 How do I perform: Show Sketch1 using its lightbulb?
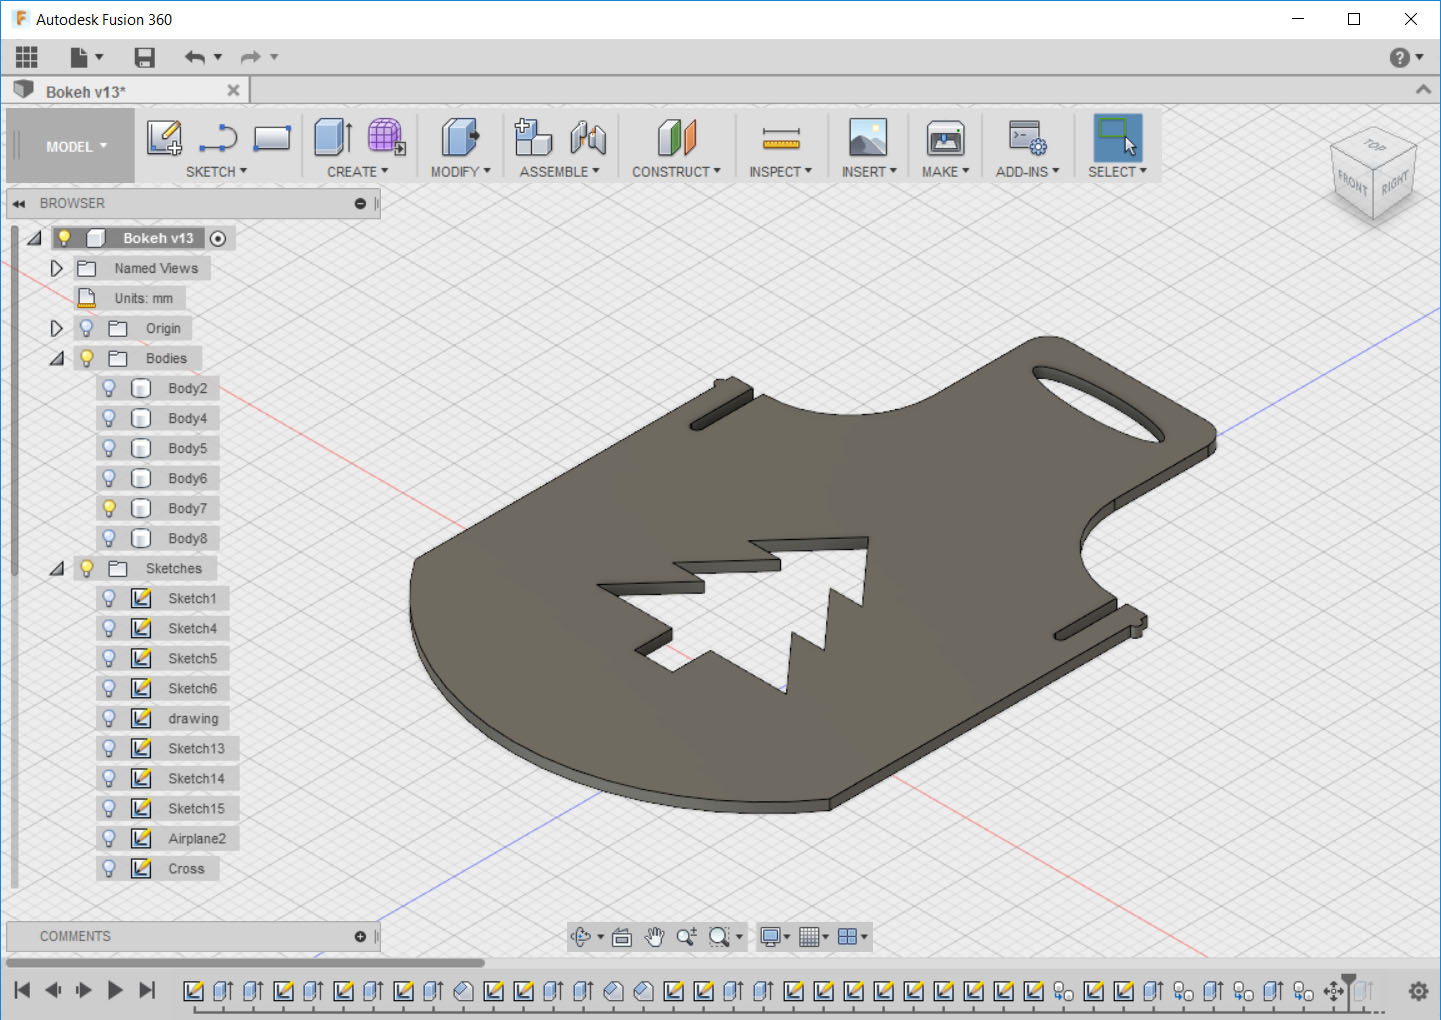click(x=109, y=598)
